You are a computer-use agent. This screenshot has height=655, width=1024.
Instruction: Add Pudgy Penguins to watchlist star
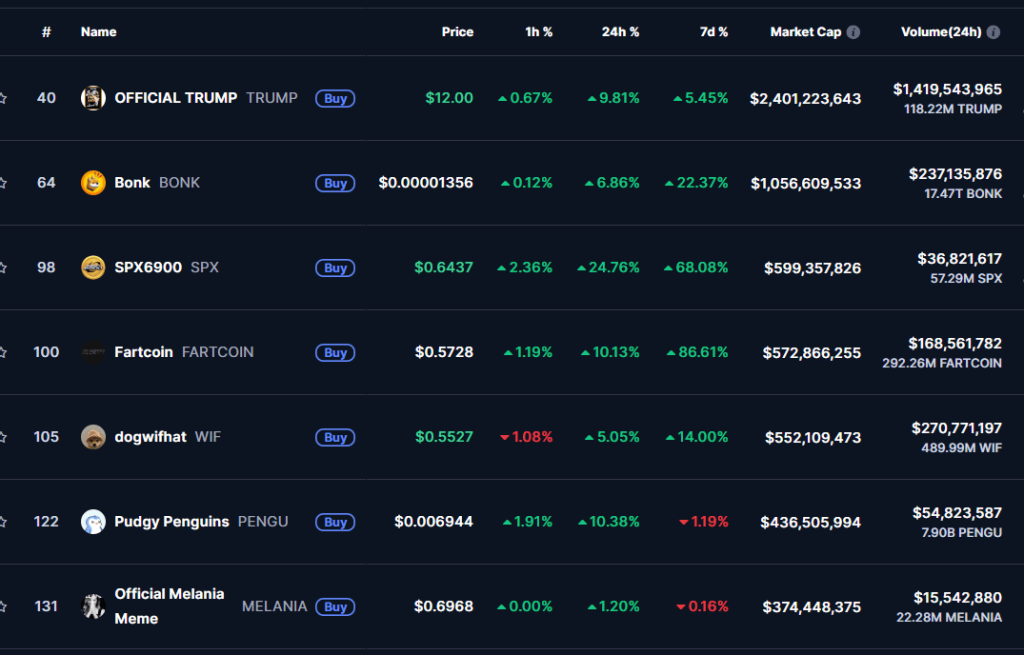3,522
